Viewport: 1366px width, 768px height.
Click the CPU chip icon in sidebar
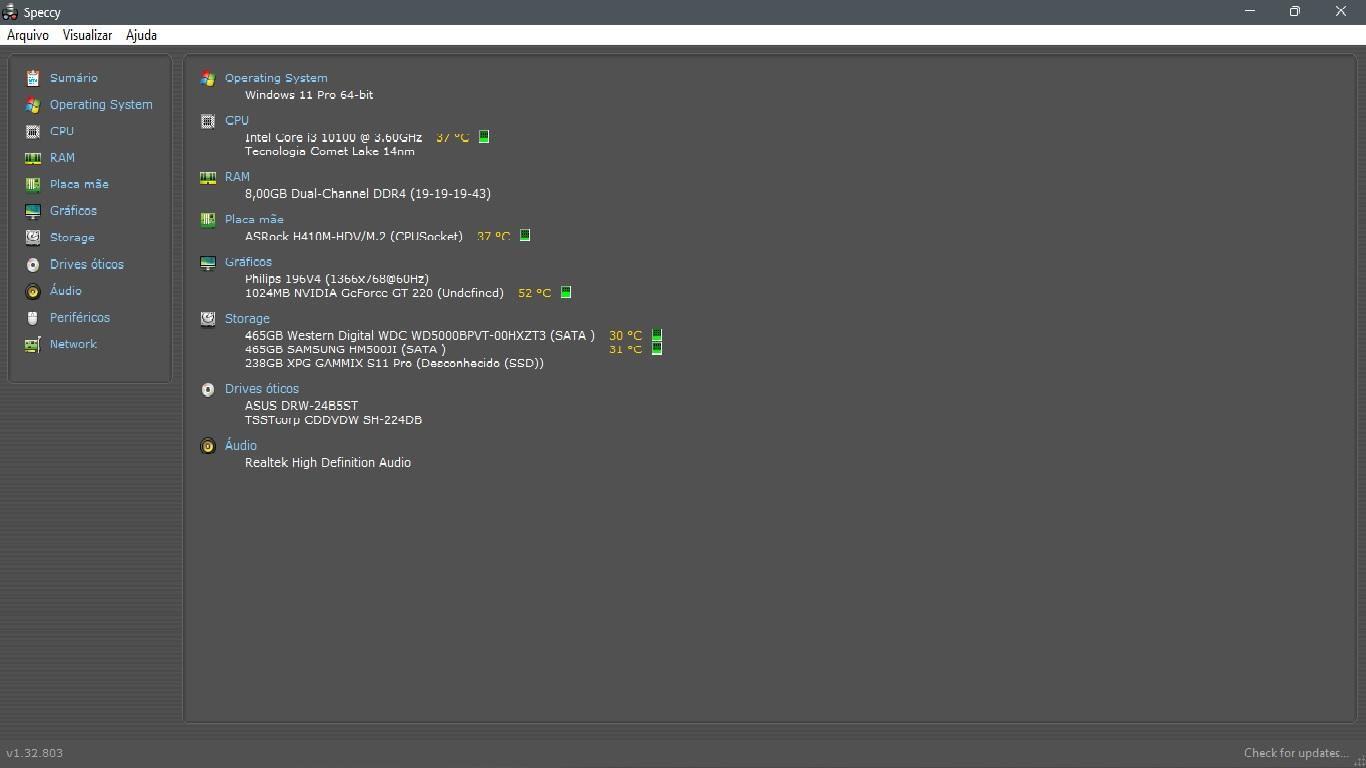click(x=33, y=131)
